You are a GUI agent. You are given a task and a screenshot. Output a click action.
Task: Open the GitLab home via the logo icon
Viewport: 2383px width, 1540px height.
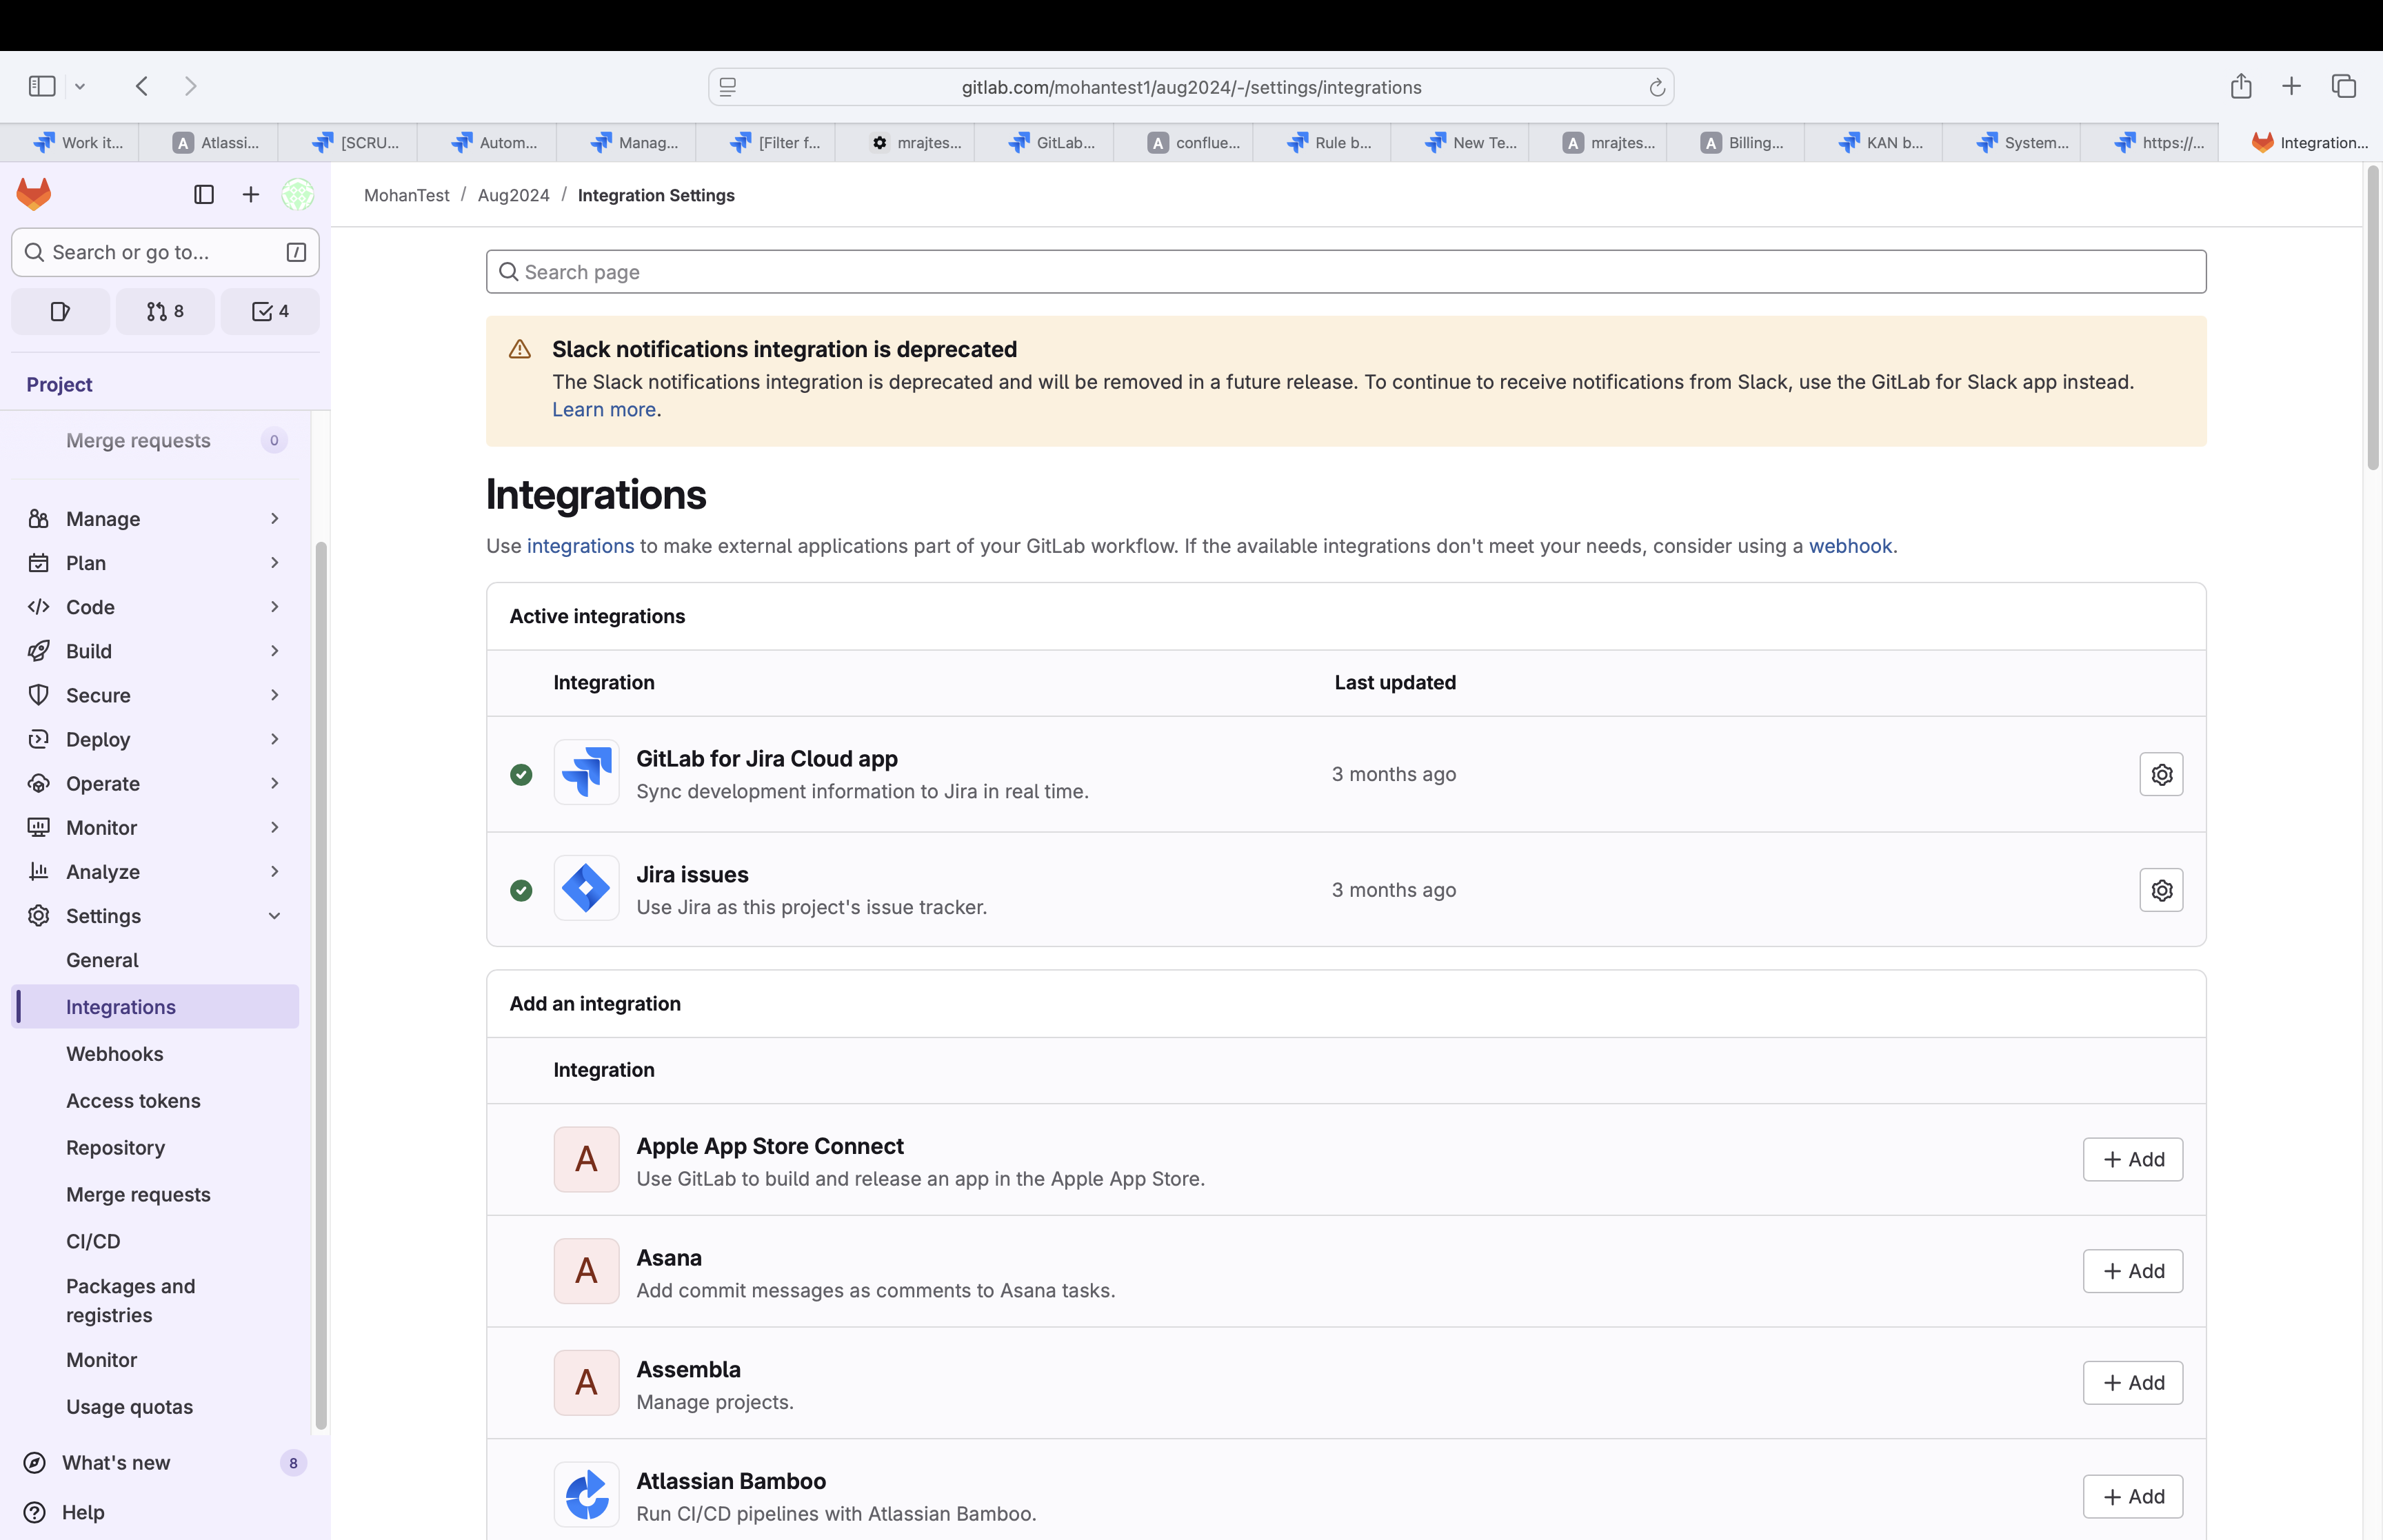[34, 194]
